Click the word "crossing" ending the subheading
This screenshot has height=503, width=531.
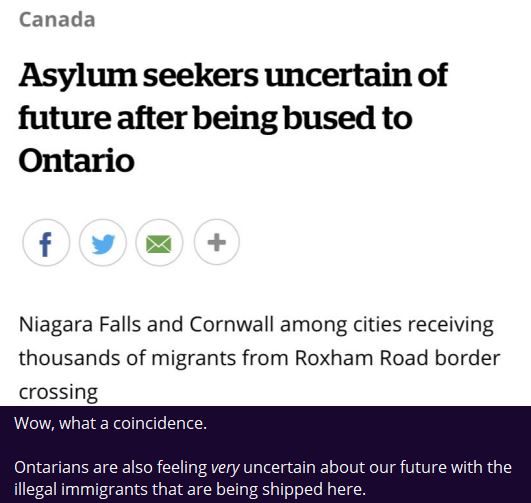[x=58, y=393]
